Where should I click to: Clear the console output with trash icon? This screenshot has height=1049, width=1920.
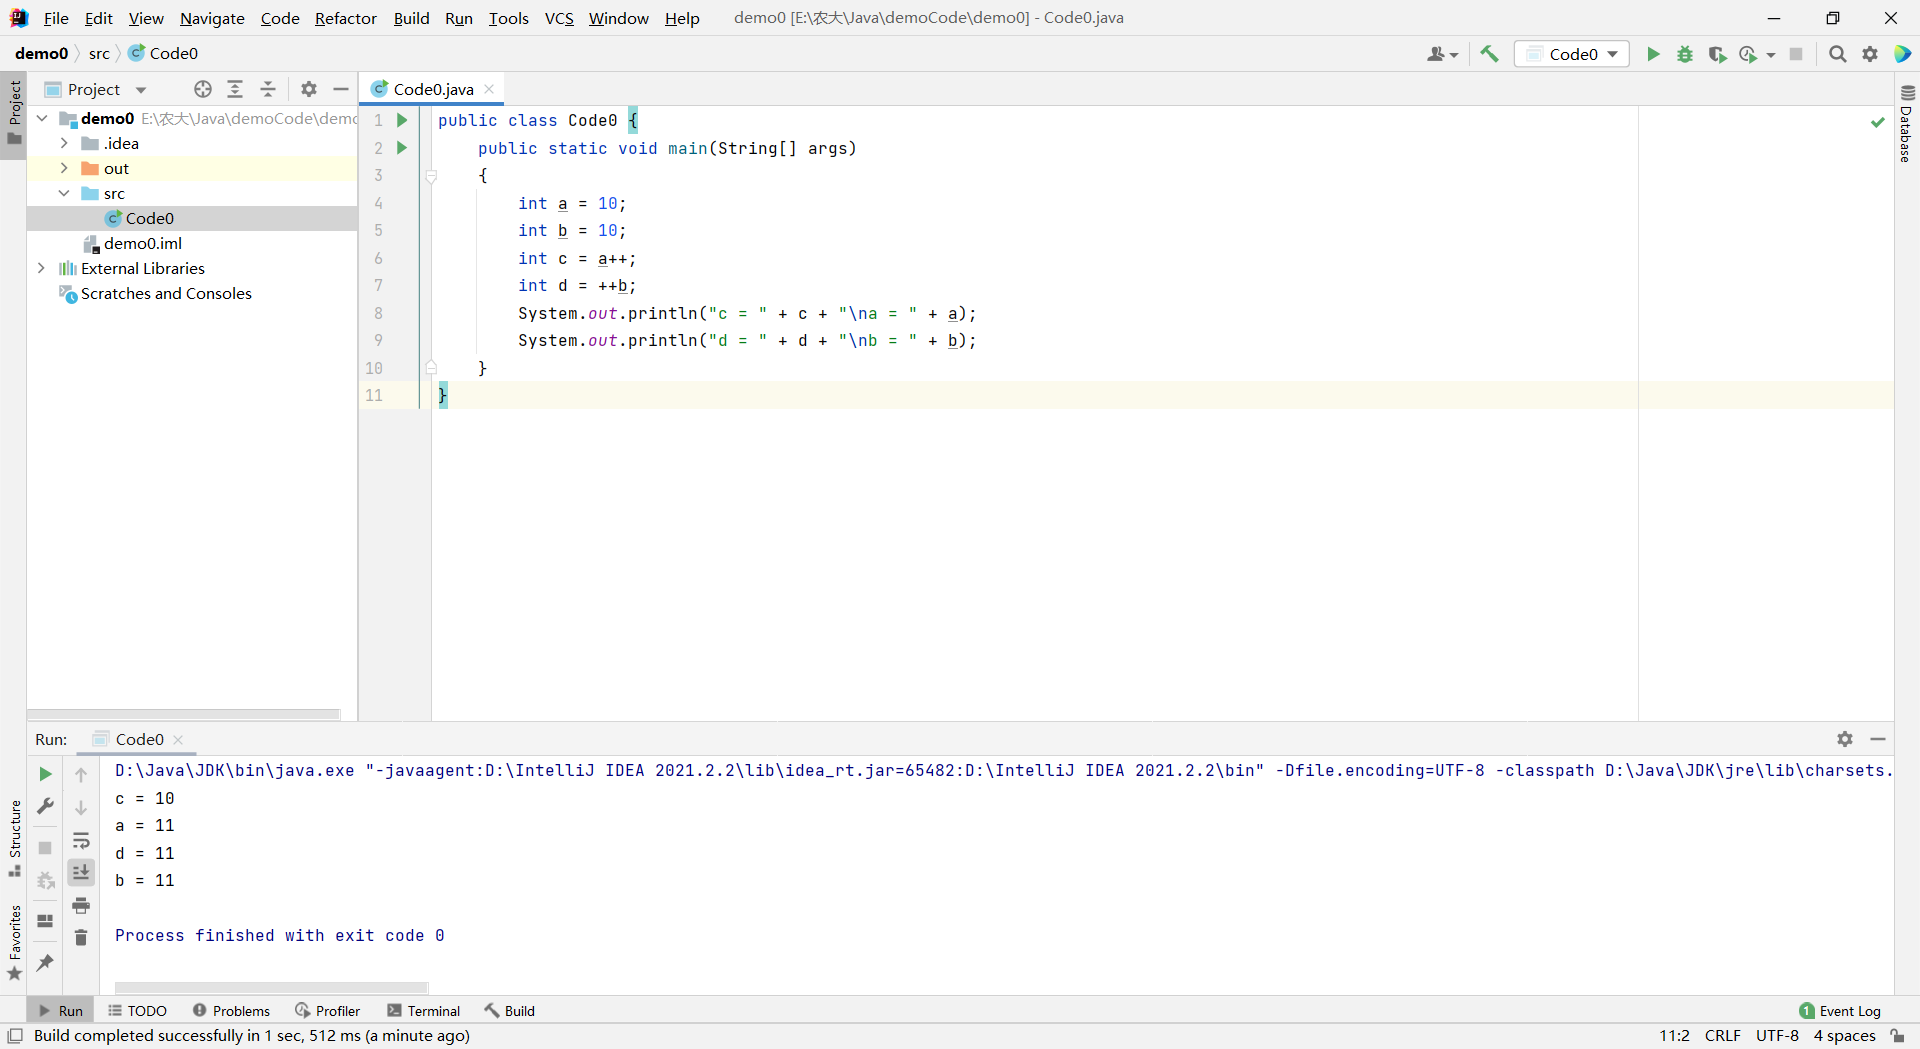coord(81,938)
